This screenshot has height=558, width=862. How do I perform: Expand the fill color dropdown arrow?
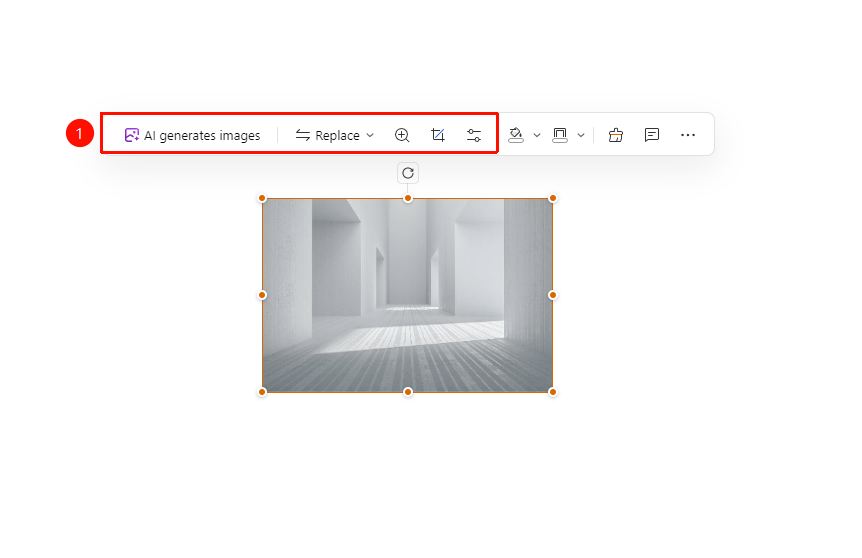pos(537,135)
